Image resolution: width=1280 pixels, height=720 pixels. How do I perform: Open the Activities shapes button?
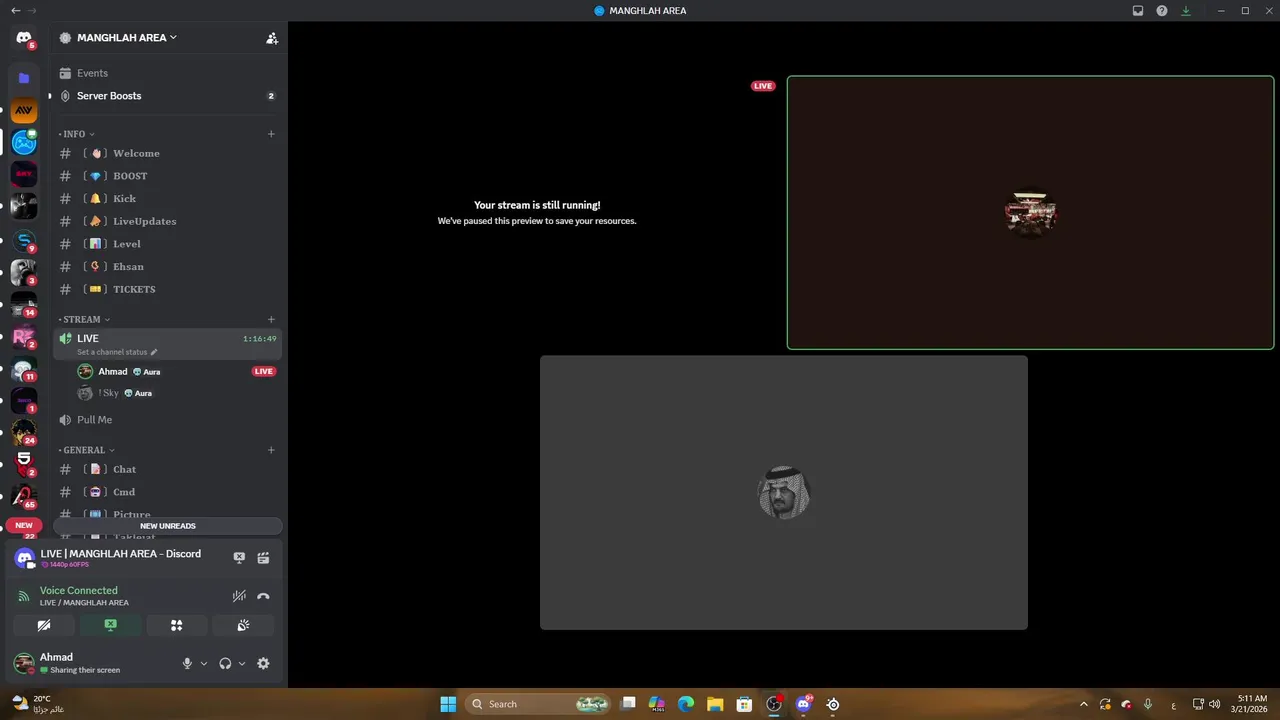pyautogui.click(x=176, y=625)
